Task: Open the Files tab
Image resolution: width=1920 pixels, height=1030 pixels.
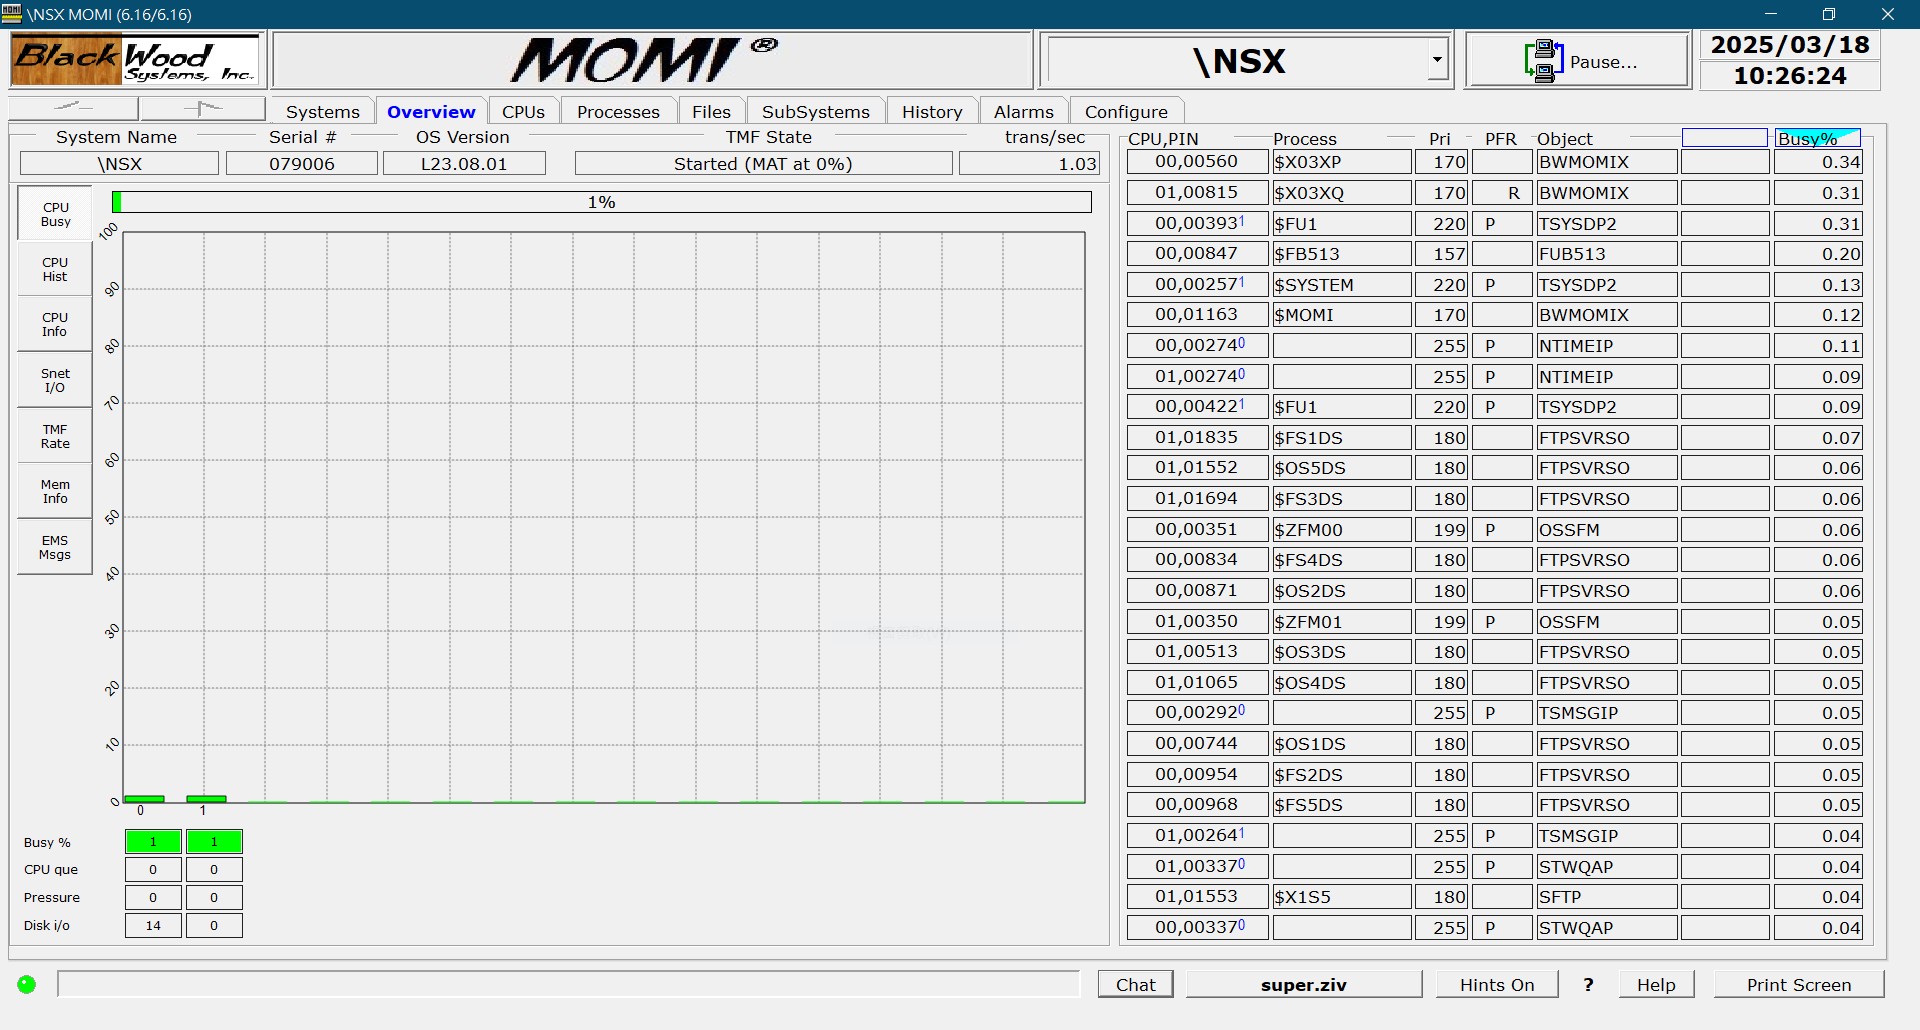Action: click(711, 111)
